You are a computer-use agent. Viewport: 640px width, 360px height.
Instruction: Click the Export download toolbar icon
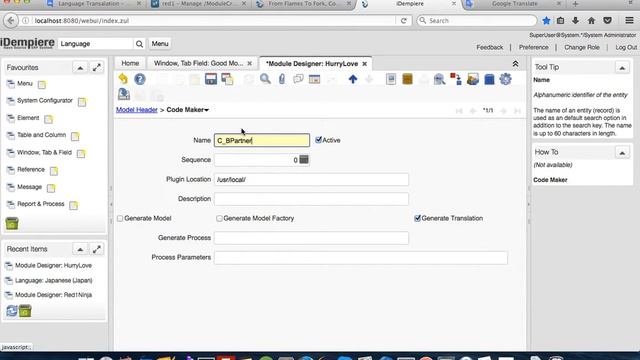pos(124,94)
